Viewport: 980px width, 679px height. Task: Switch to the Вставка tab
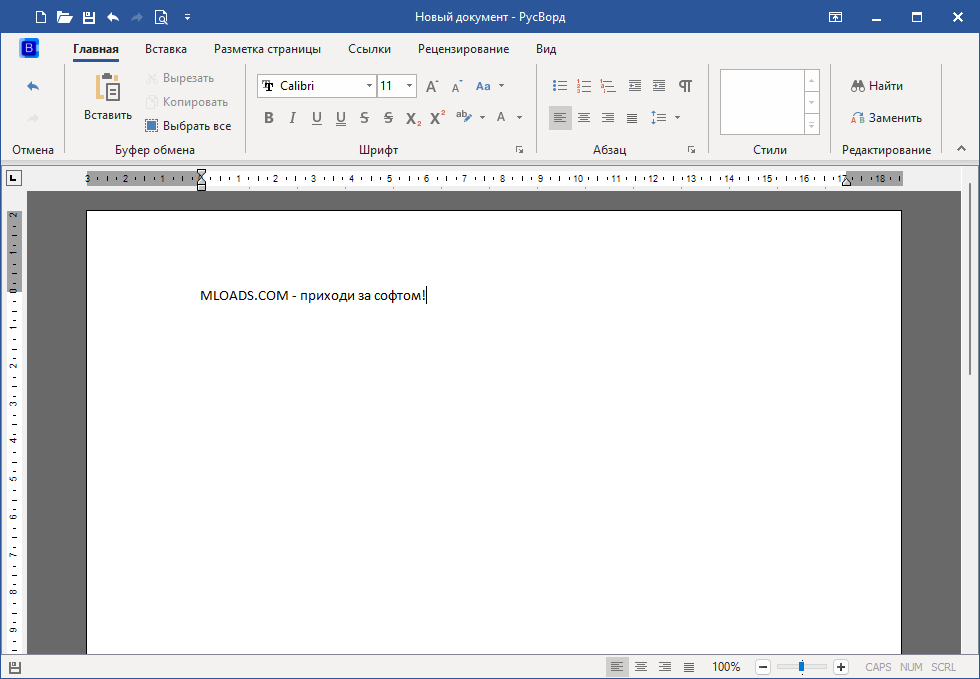165,49
